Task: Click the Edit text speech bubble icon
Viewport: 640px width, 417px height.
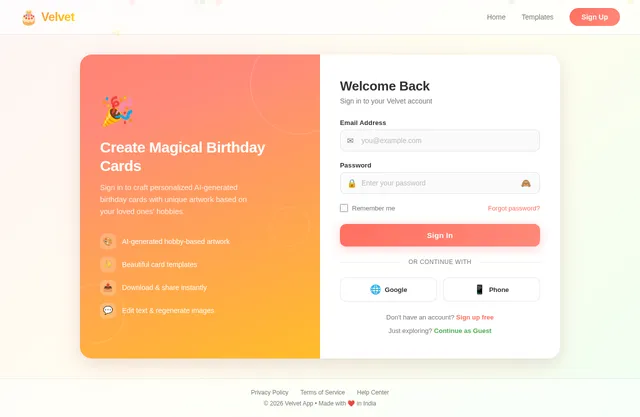Action: 108,310
